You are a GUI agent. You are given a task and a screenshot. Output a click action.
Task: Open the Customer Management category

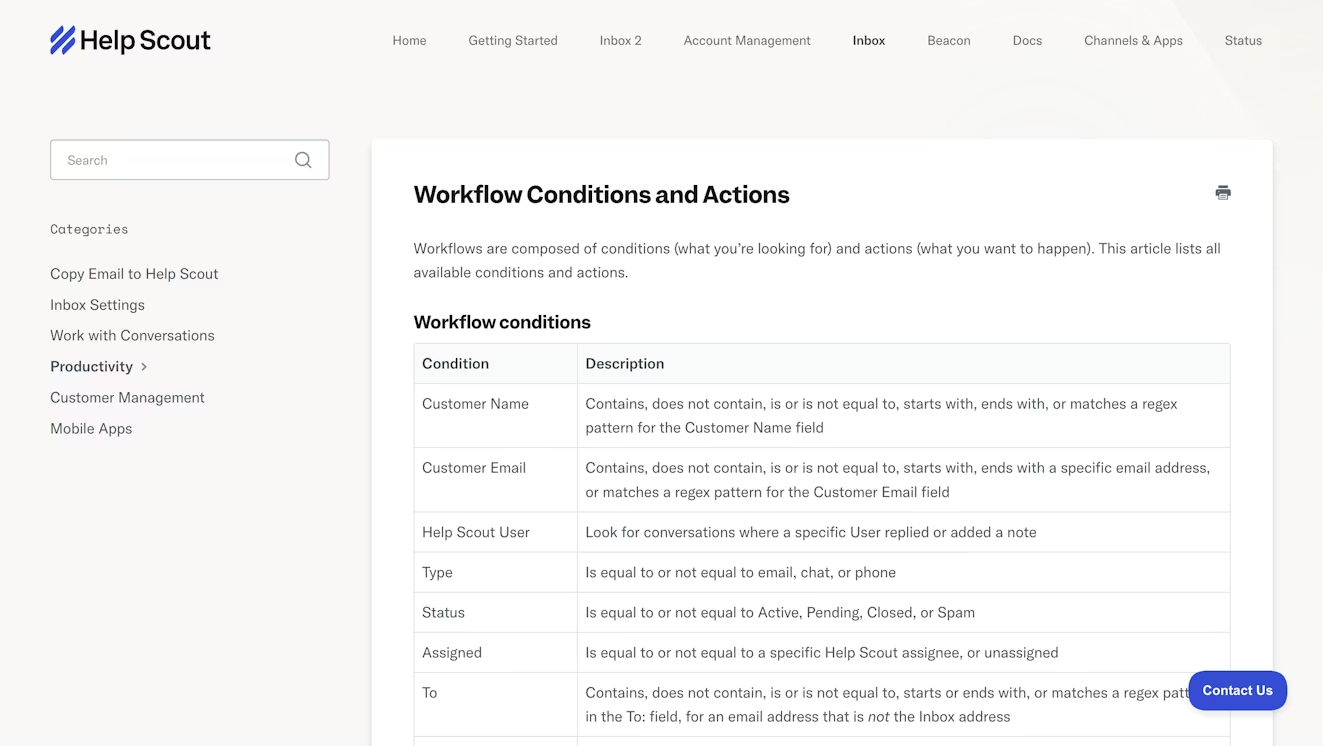tap(127, 398)
